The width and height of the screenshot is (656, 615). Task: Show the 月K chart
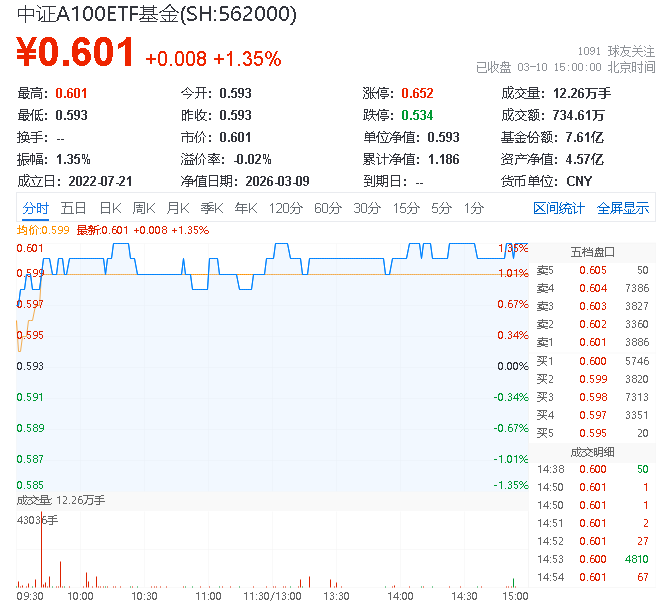coord(178,208)
